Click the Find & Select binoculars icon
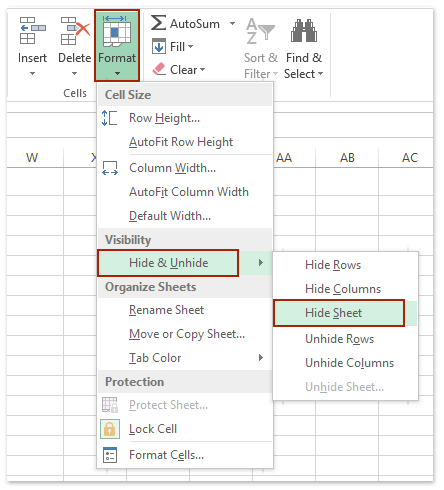 point(304,31)
